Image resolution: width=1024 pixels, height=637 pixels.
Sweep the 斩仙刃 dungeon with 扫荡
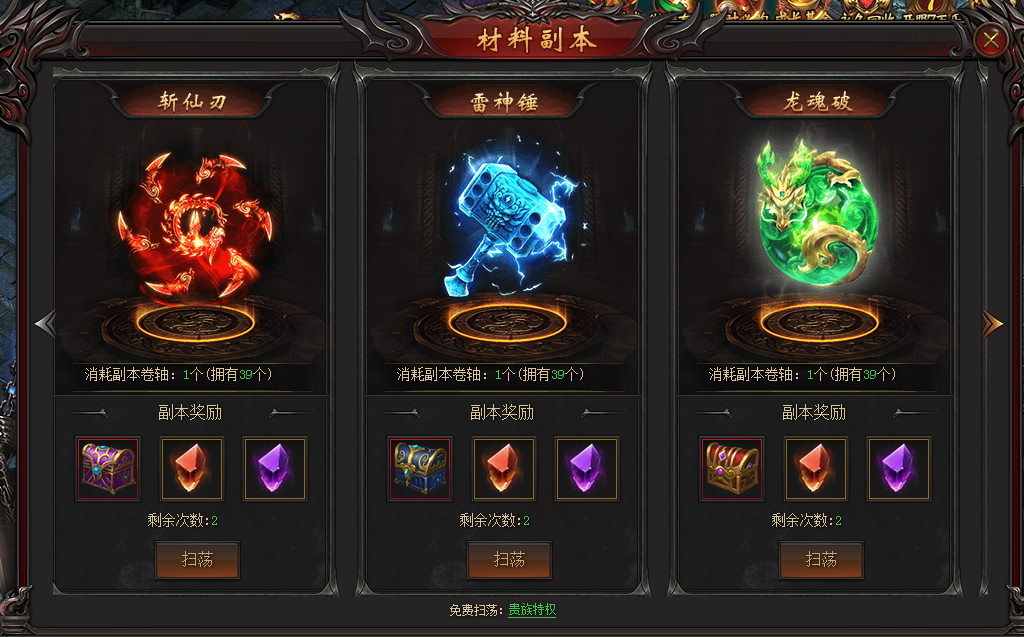197,560
